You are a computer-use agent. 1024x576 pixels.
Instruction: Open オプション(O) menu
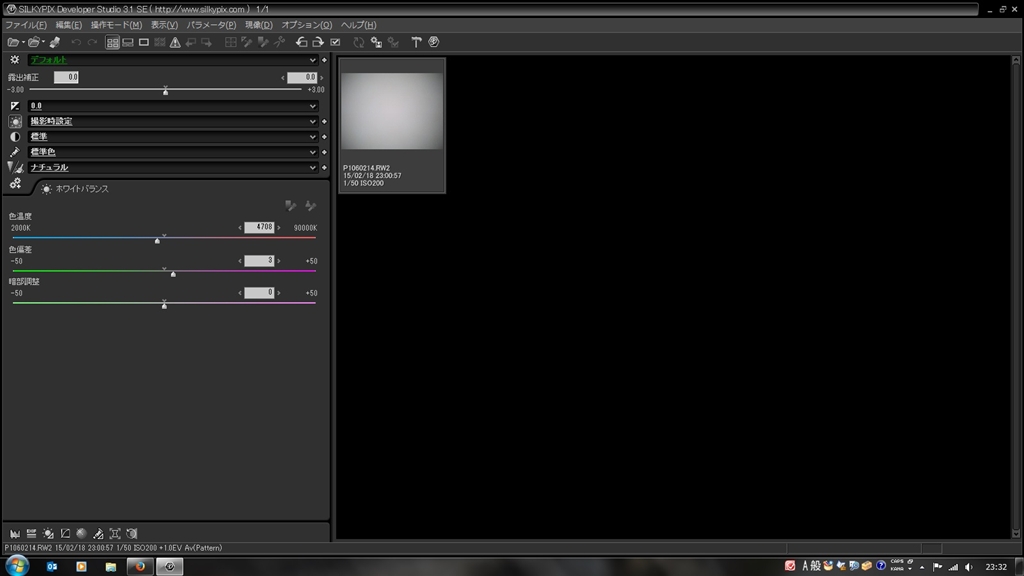pos(306,25)
